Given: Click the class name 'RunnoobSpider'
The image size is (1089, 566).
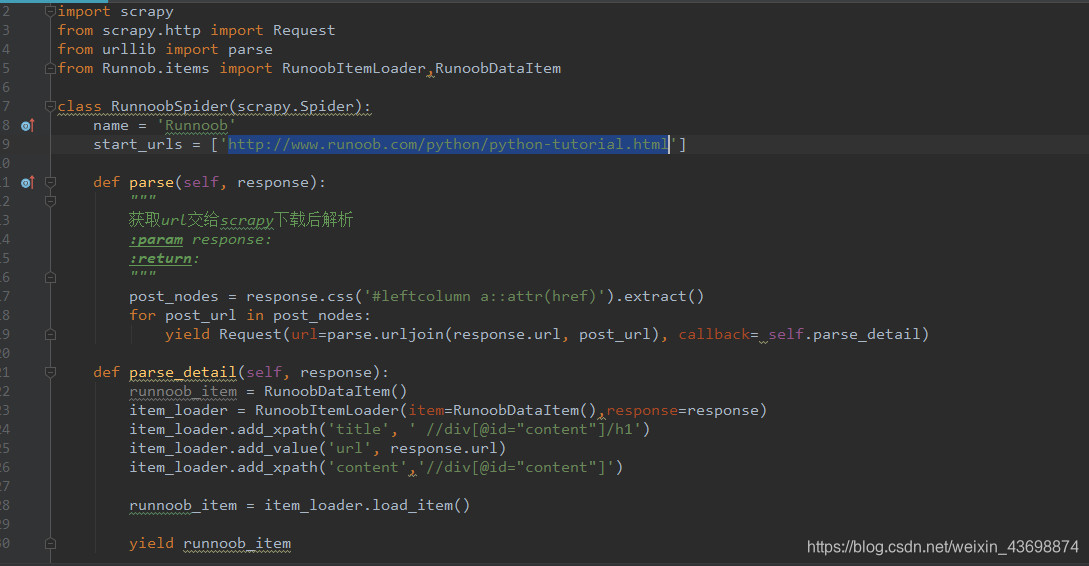Looking at the screenshot, I should pos(169,106).
